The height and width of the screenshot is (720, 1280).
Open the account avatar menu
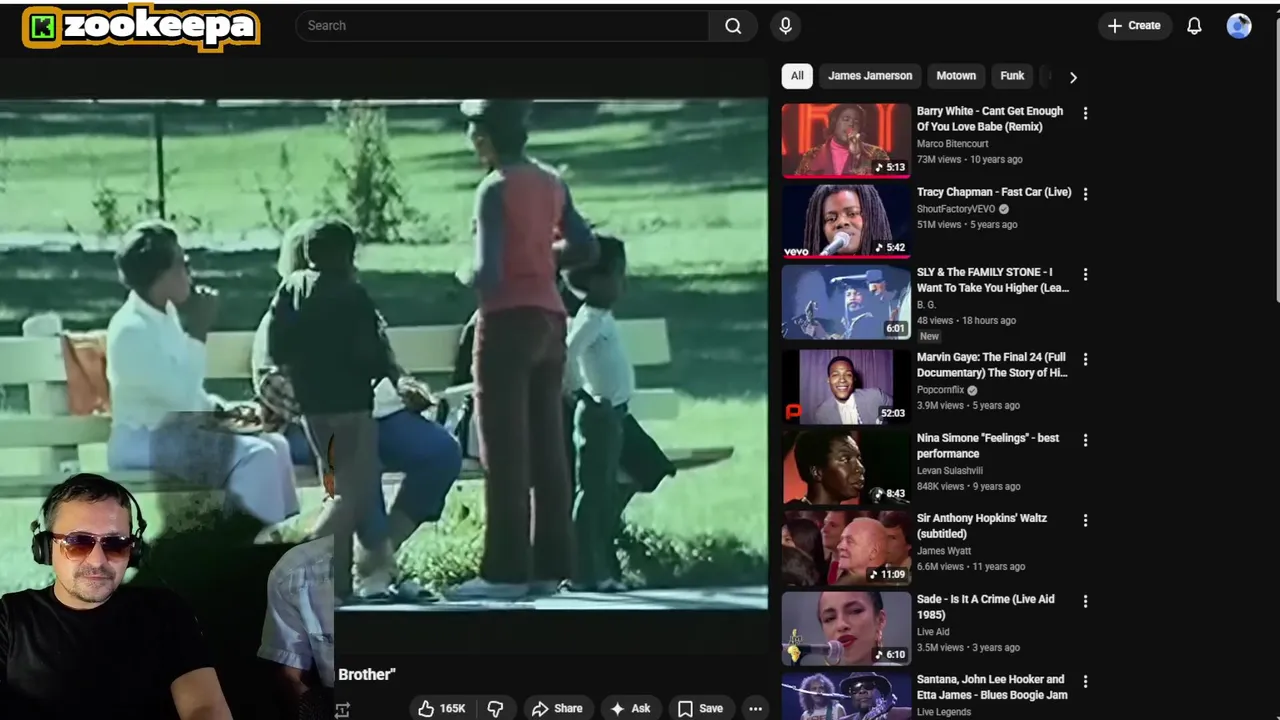(1239, 26)
